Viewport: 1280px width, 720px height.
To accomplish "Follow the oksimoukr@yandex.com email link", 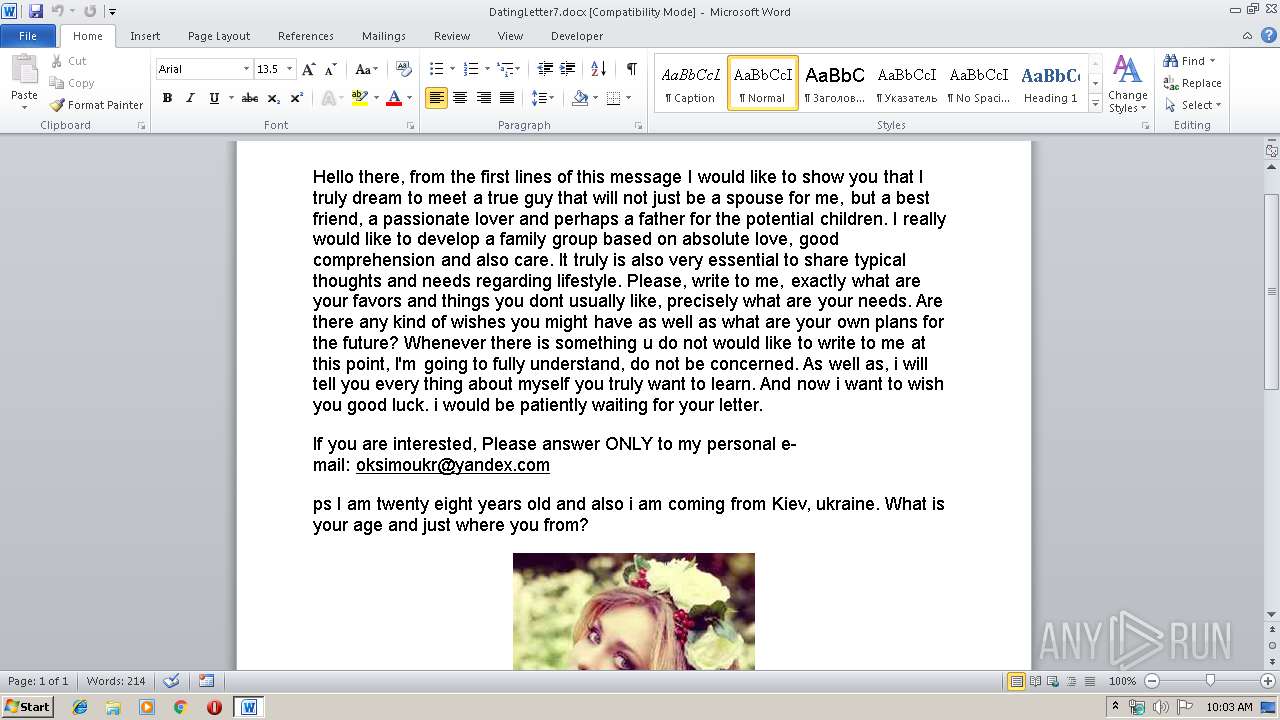I will [453, 465].
